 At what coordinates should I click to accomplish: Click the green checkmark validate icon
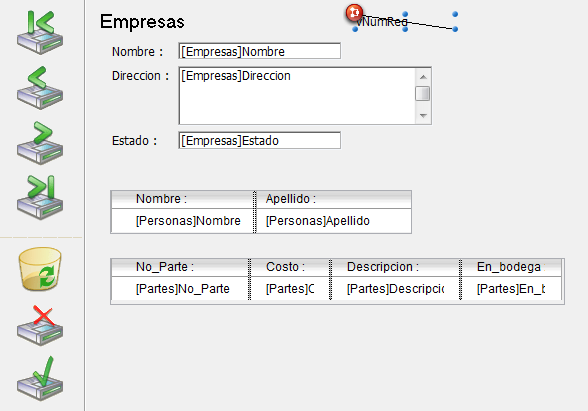[x=40, y=379]
